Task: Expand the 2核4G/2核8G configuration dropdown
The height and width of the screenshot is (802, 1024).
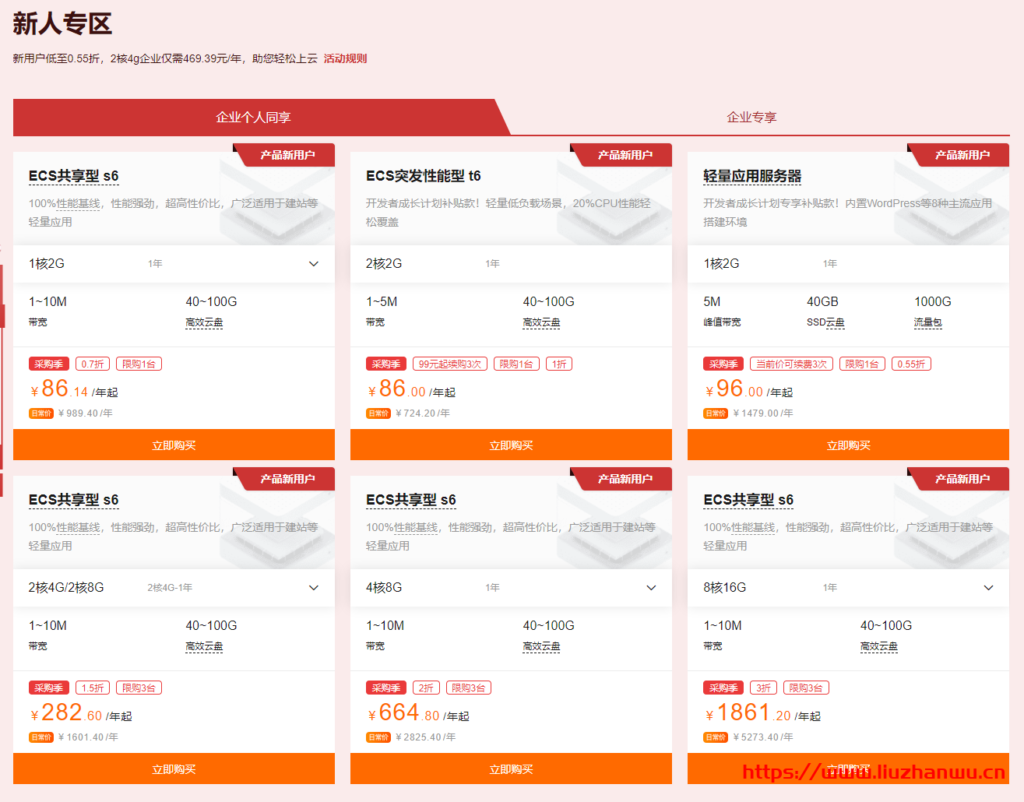Action: (313, 588)
